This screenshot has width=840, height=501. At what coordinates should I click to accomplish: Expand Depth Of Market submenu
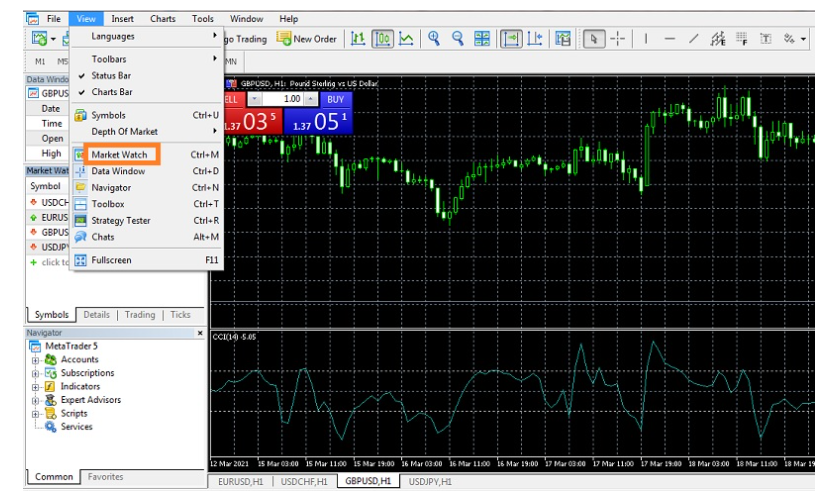pyautogui.click(x=147, y=131)
